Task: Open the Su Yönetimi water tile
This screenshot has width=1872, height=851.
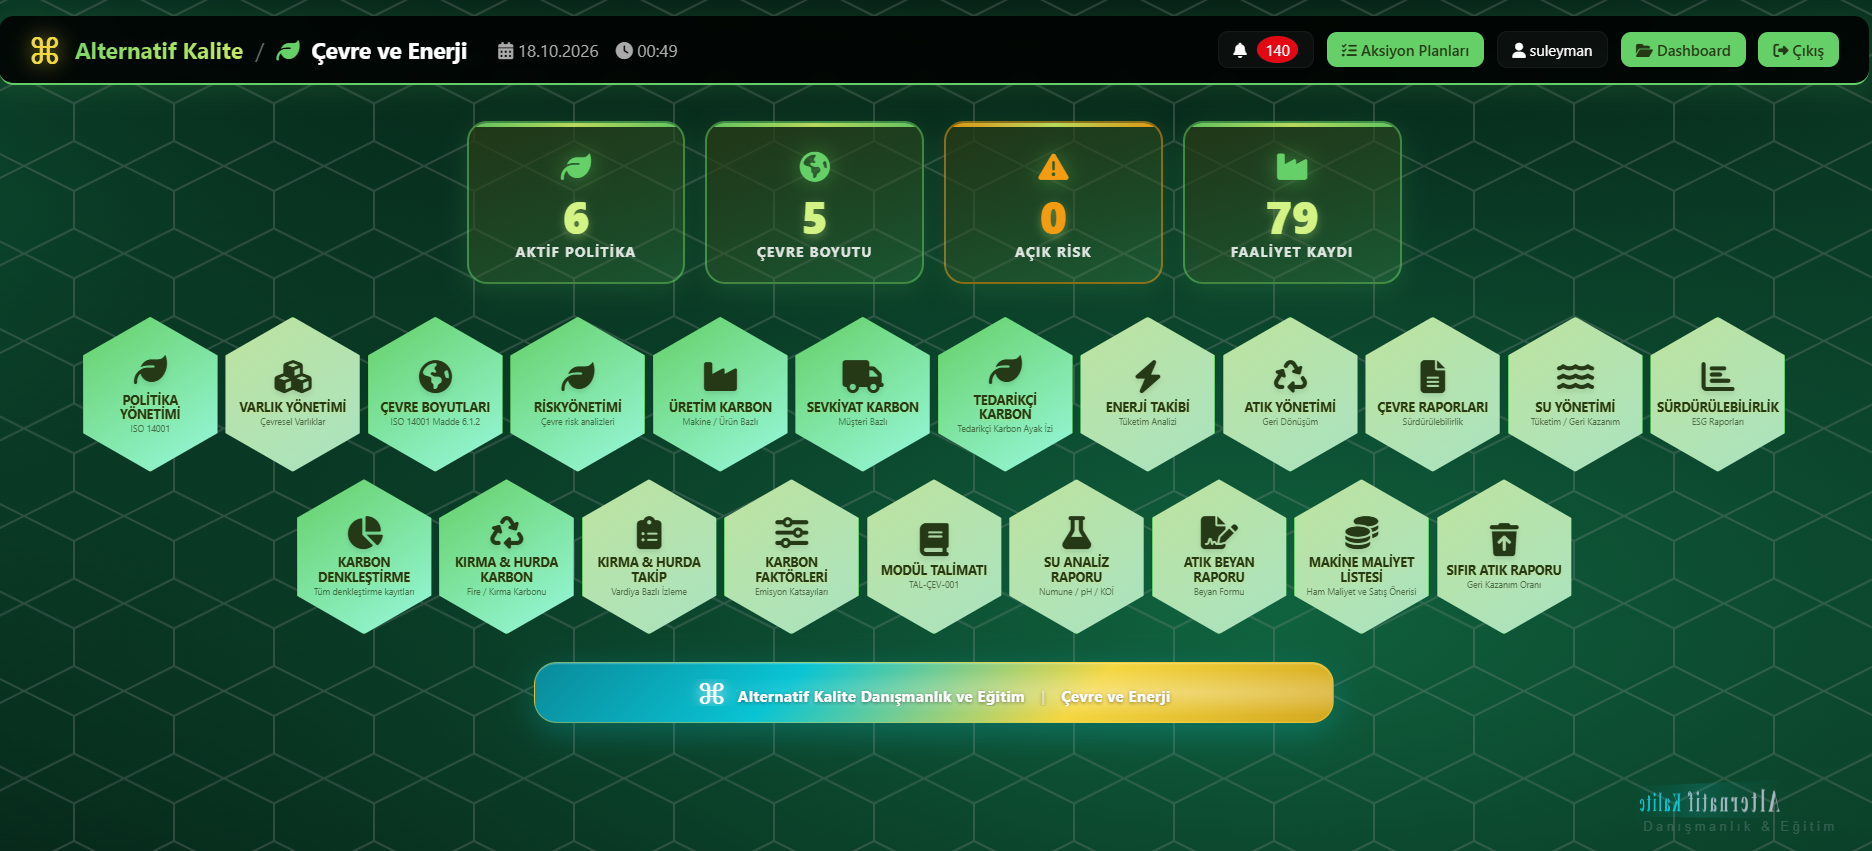Action: coord(1575,394)
